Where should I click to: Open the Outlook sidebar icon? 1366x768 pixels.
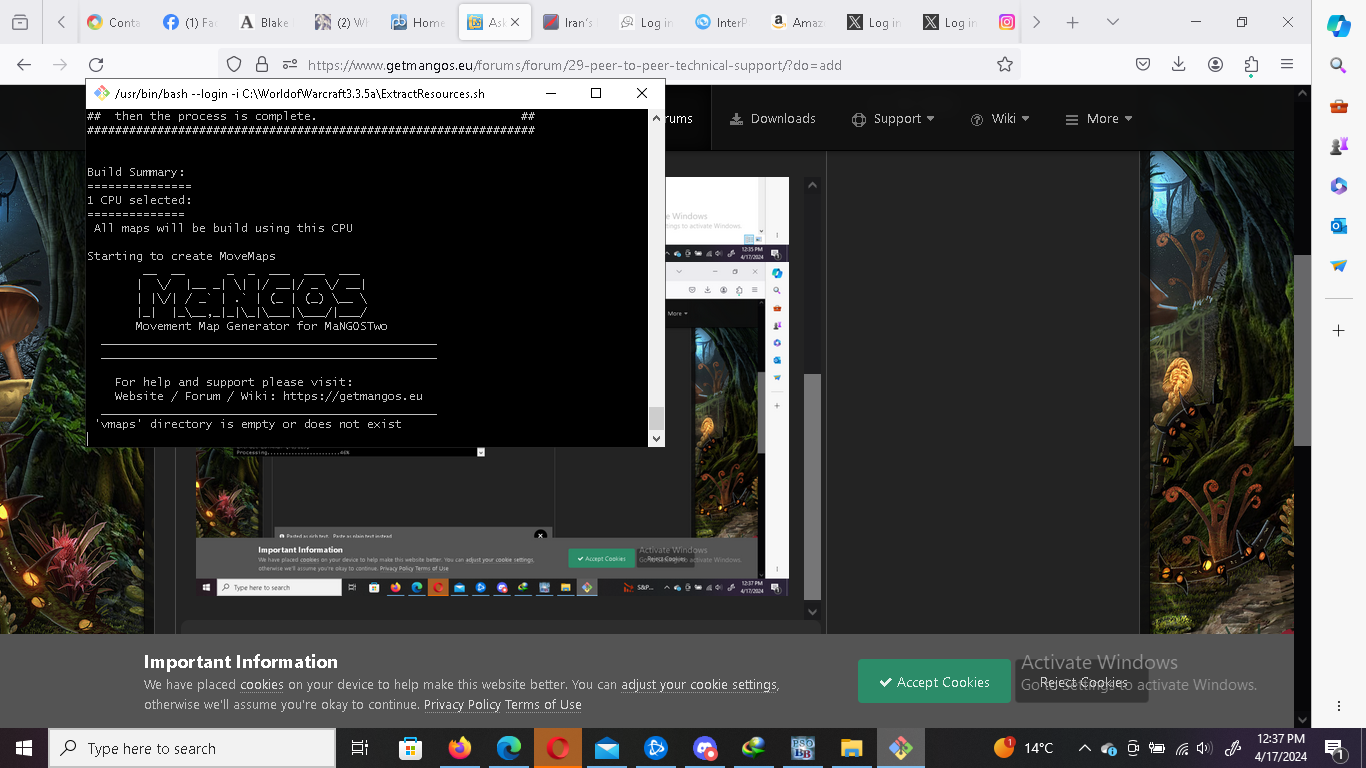[1338, 226]
